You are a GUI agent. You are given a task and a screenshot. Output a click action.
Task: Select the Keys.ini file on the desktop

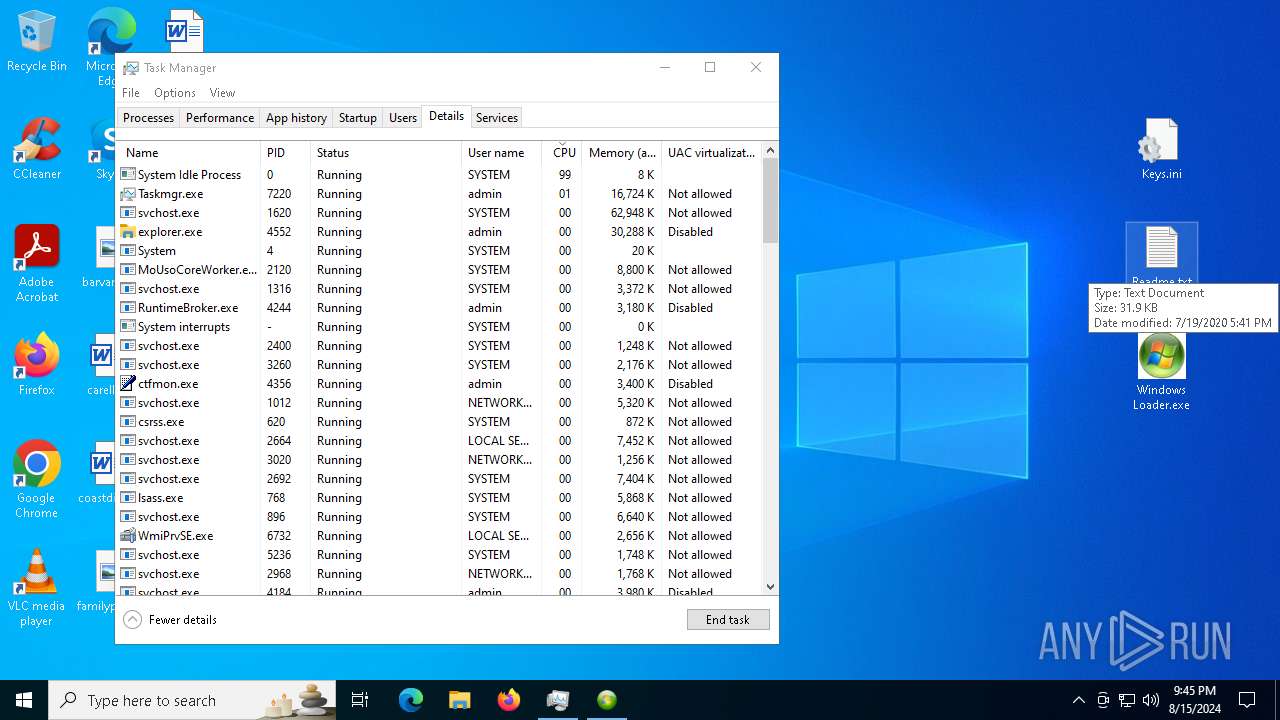pos(1161,148)
